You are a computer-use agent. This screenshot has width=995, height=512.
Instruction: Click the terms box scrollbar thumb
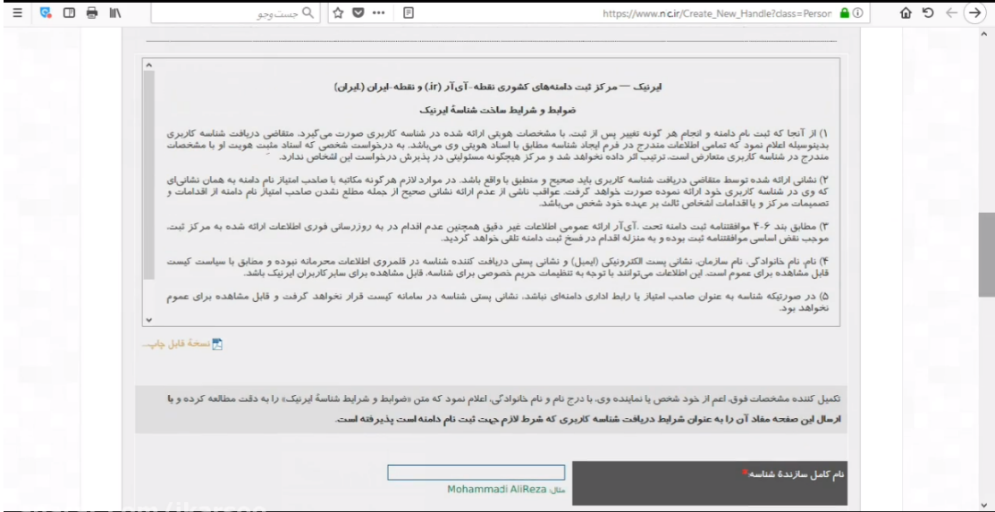tap(148, 174)
